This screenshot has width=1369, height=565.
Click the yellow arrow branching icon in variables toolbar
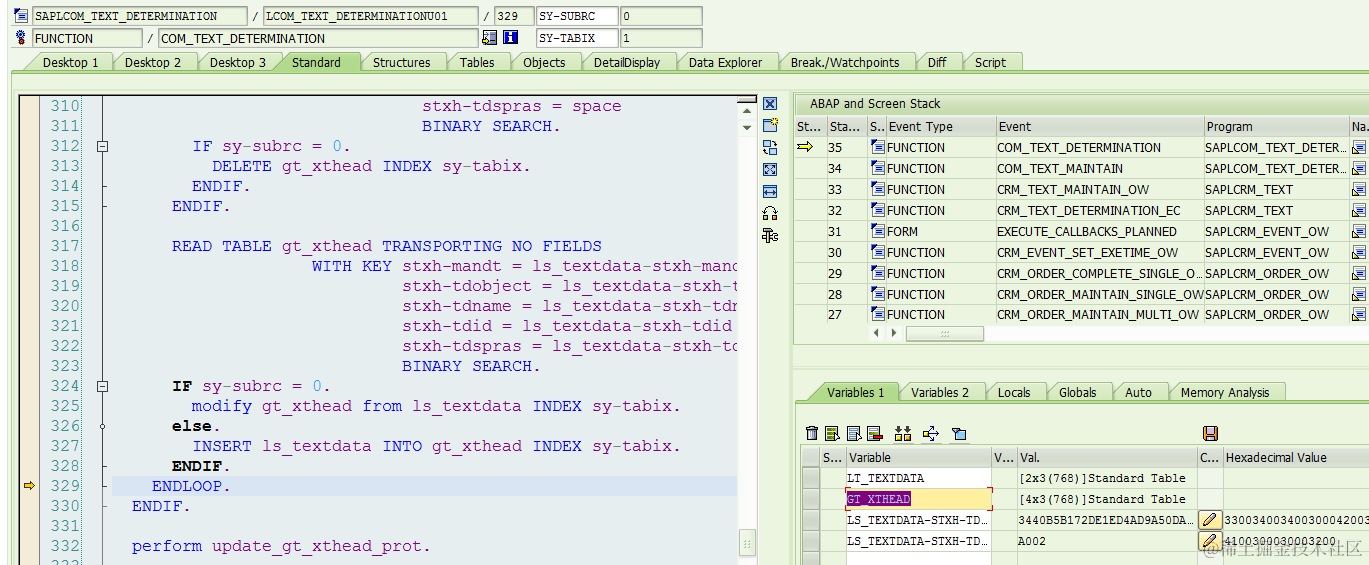931,433
